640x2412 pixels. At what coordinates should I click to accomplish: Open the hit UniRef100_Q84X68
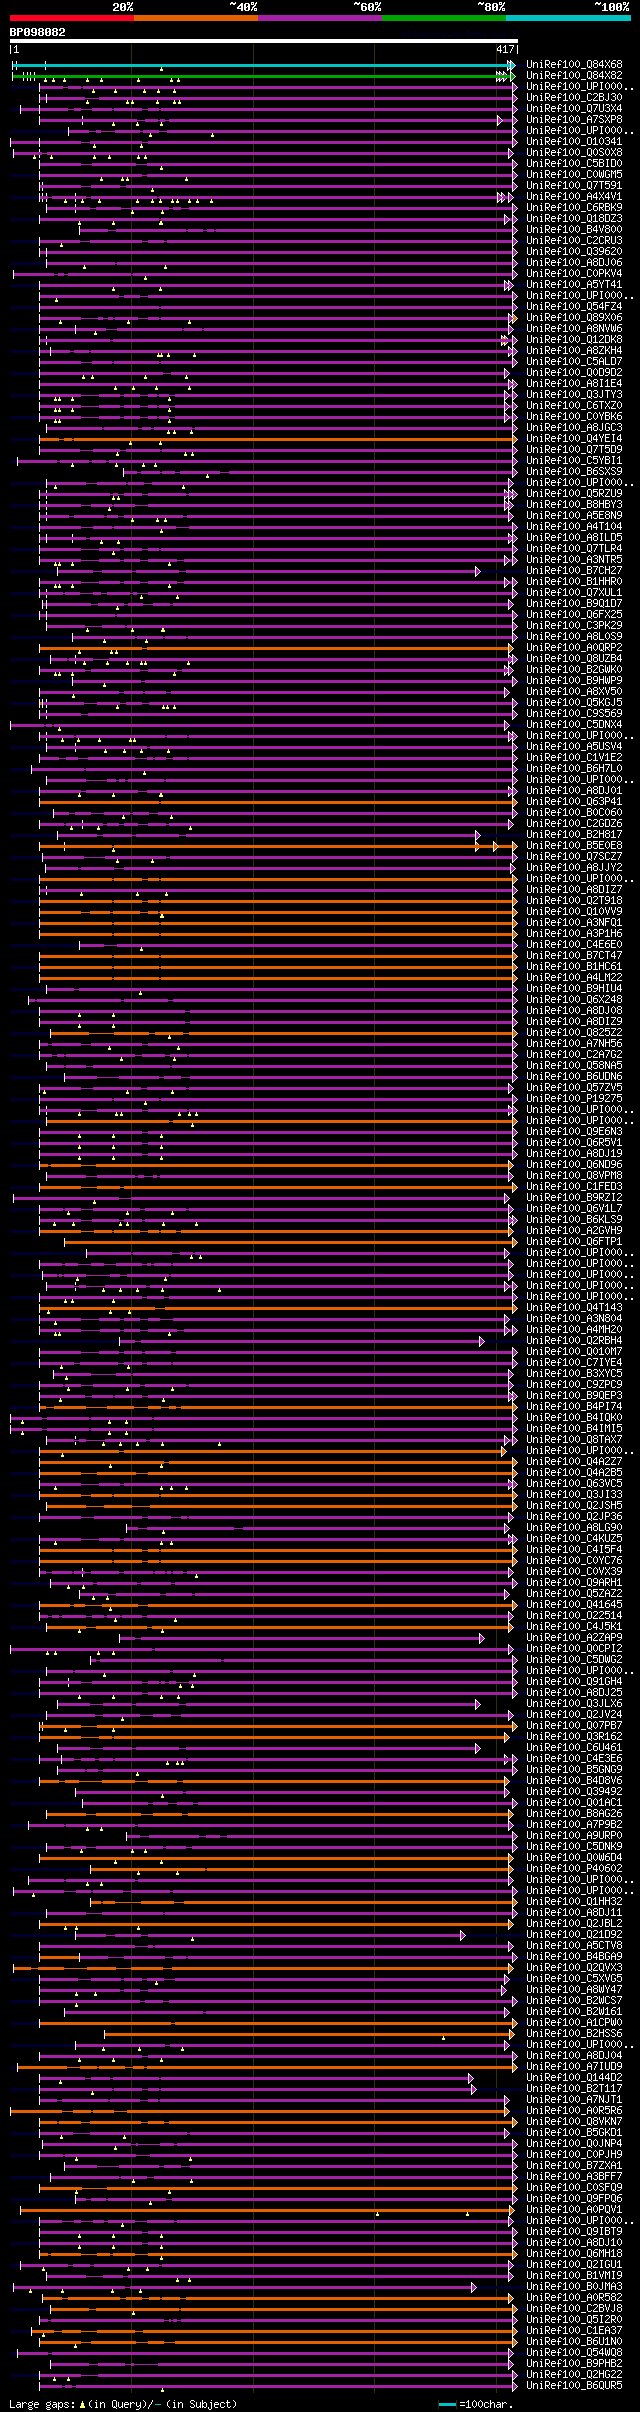(574, 65)
